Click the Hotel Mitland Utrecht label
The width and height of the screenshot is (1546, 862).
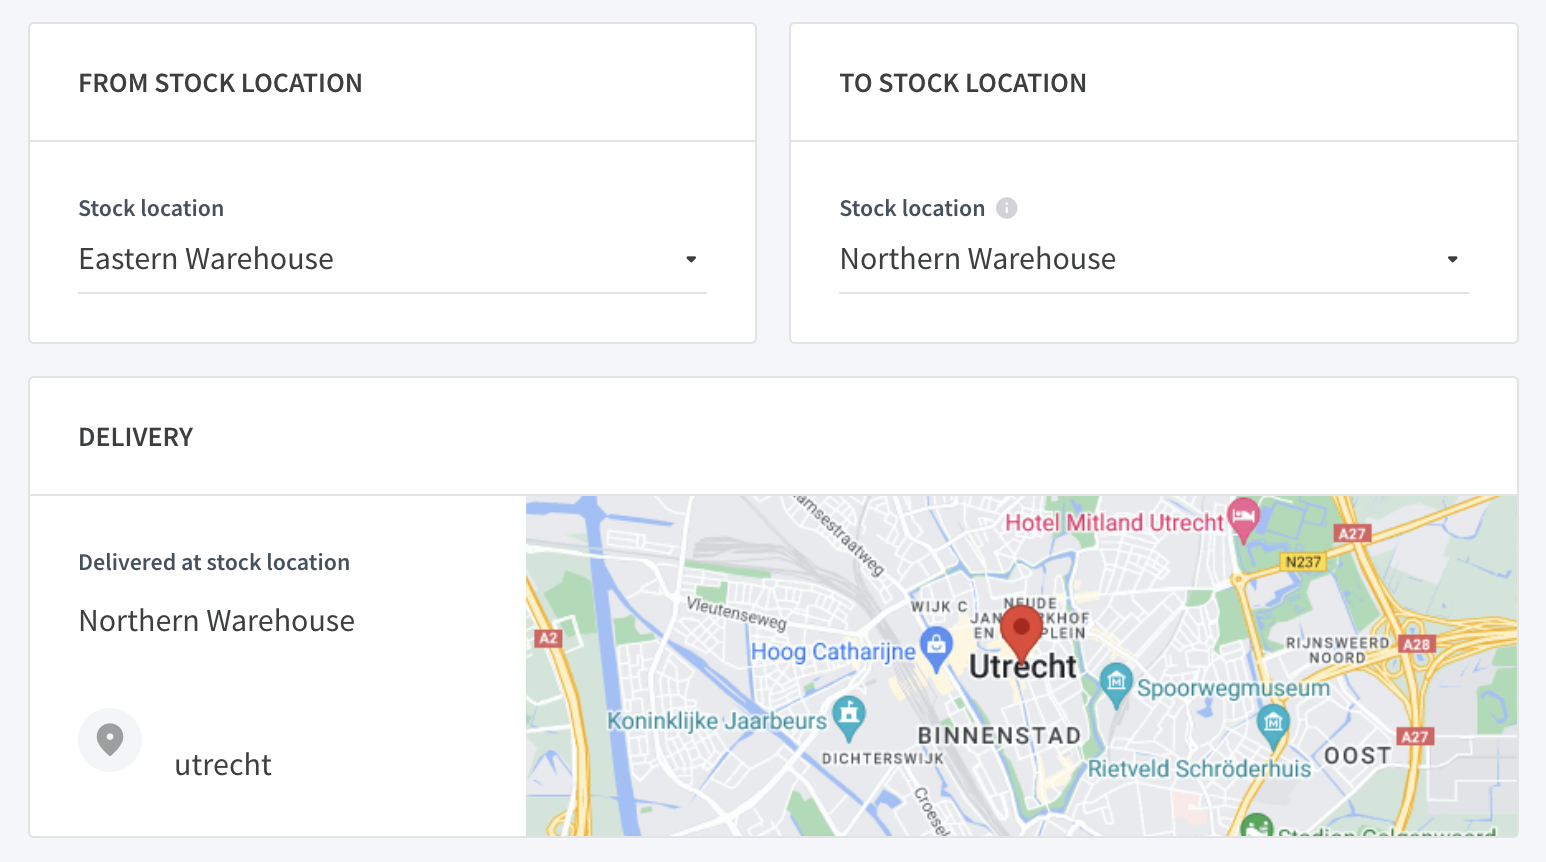tap(1114, 522)
